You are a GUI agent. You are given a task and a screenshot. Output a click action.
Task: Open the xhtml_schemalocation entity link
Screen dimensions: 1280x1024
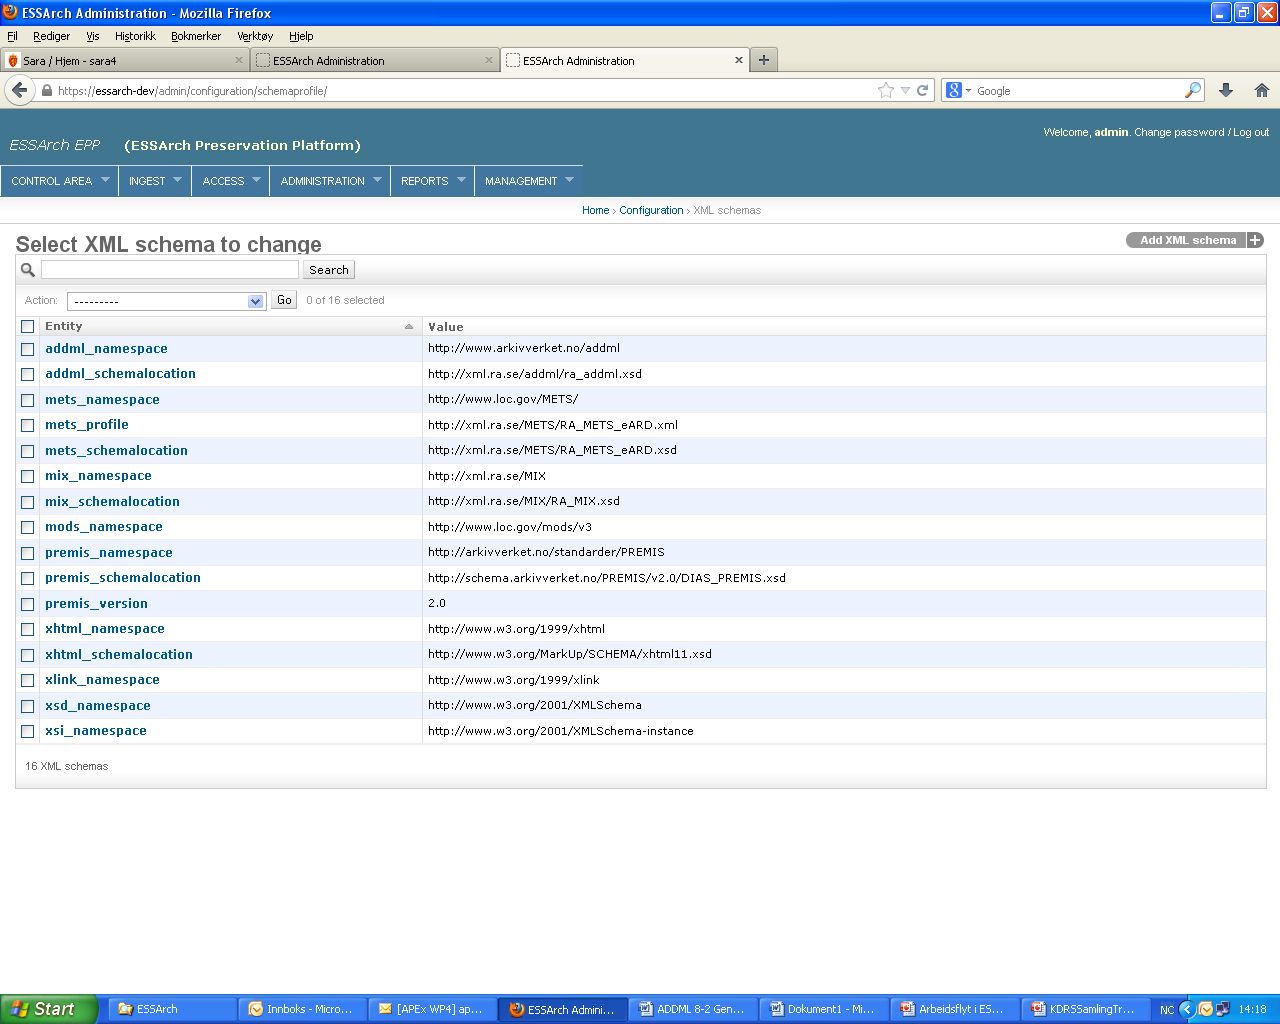click(x=119, y=655)
